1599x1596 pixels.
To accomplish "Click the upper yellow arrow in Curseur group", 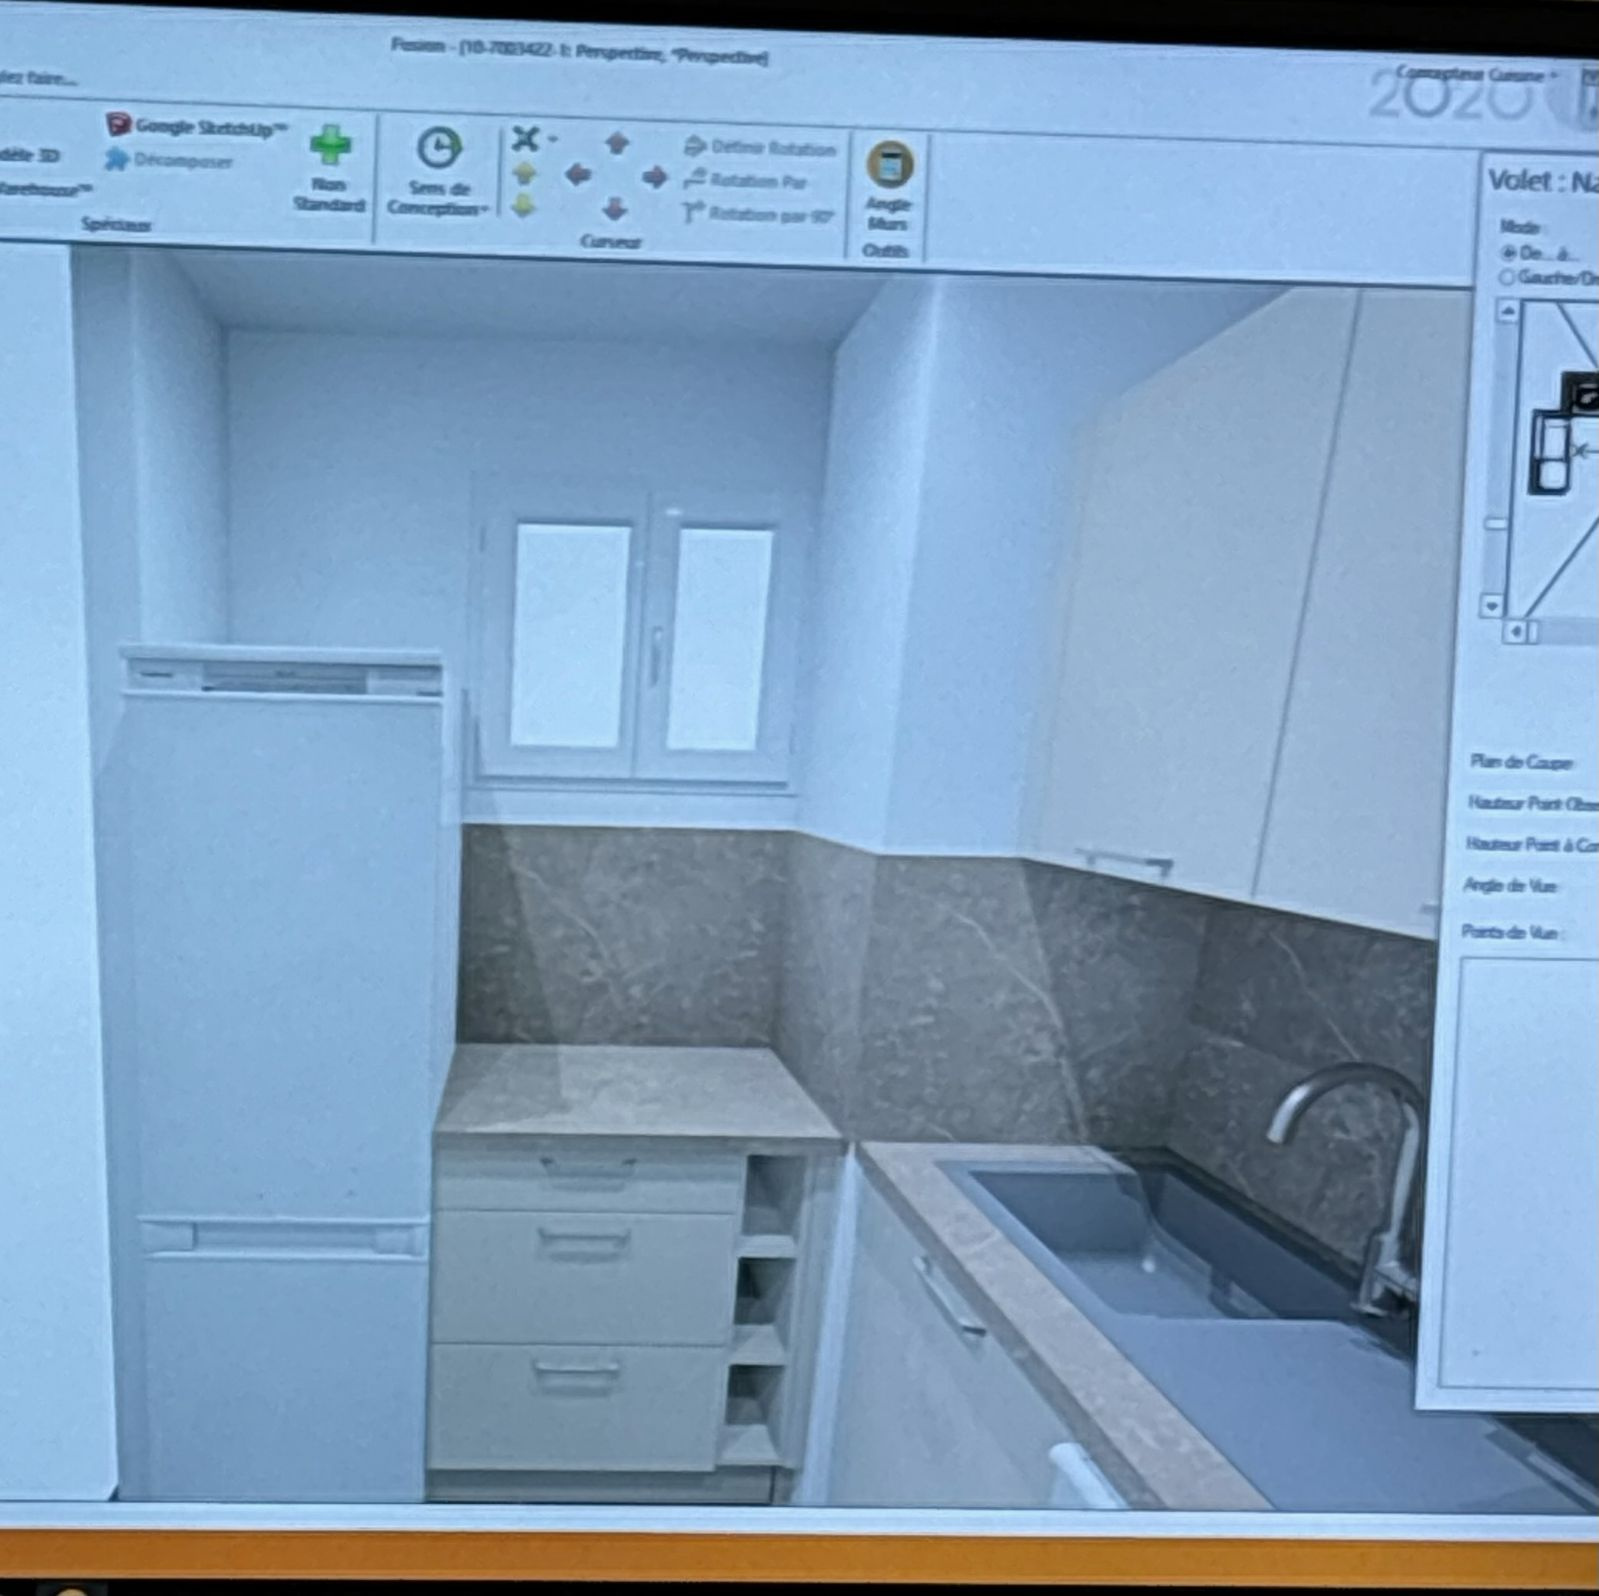I will (x=524, y=174).
